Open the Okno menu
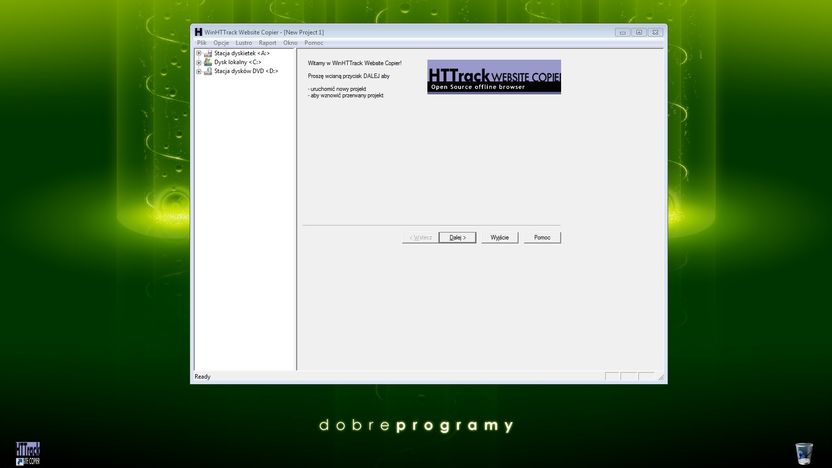This screenshot has width=832, height=468. point(290,43)
